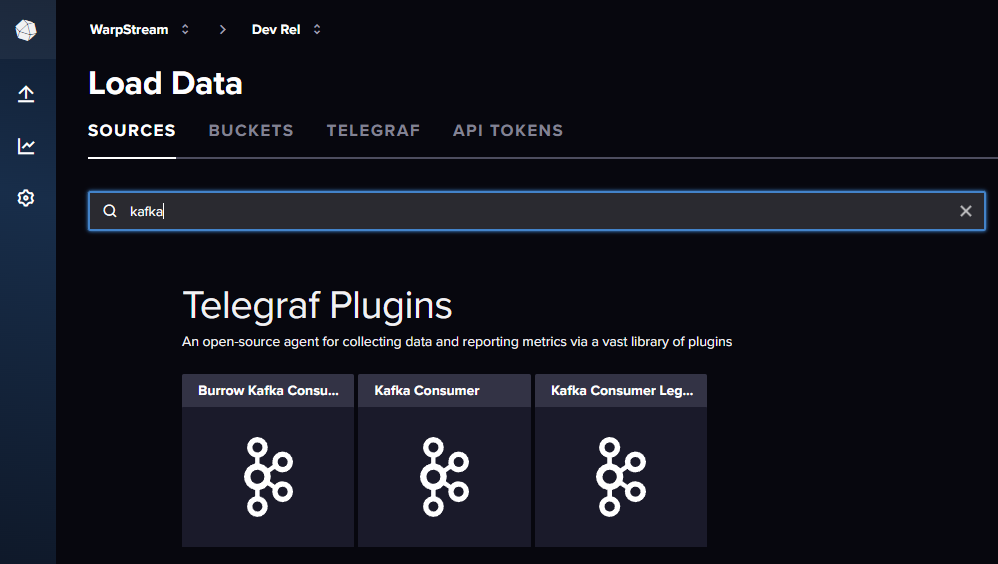This screenshot has width=998, height=564.
Task: Click the InfluxDB logo in the sidebar
Action: pos(26,30)
